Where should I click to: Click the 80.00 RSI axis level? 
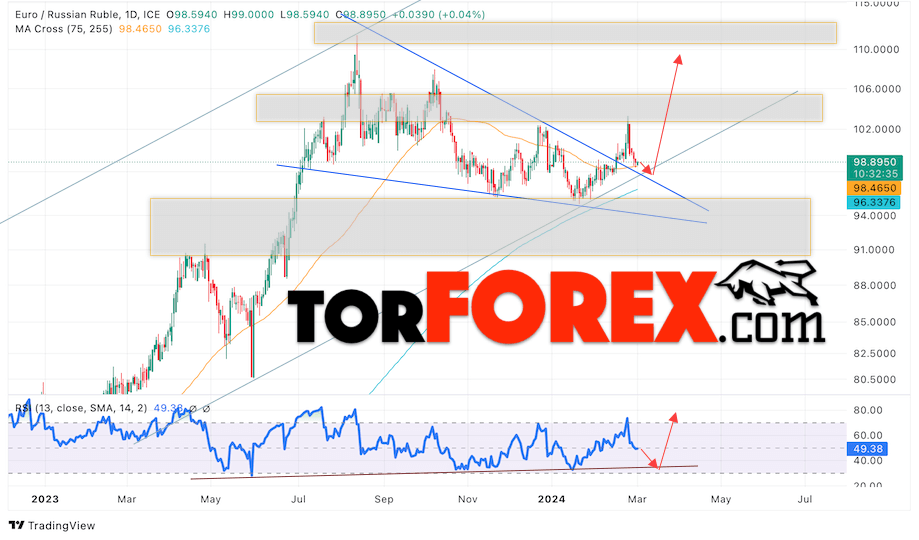point(868,410)
